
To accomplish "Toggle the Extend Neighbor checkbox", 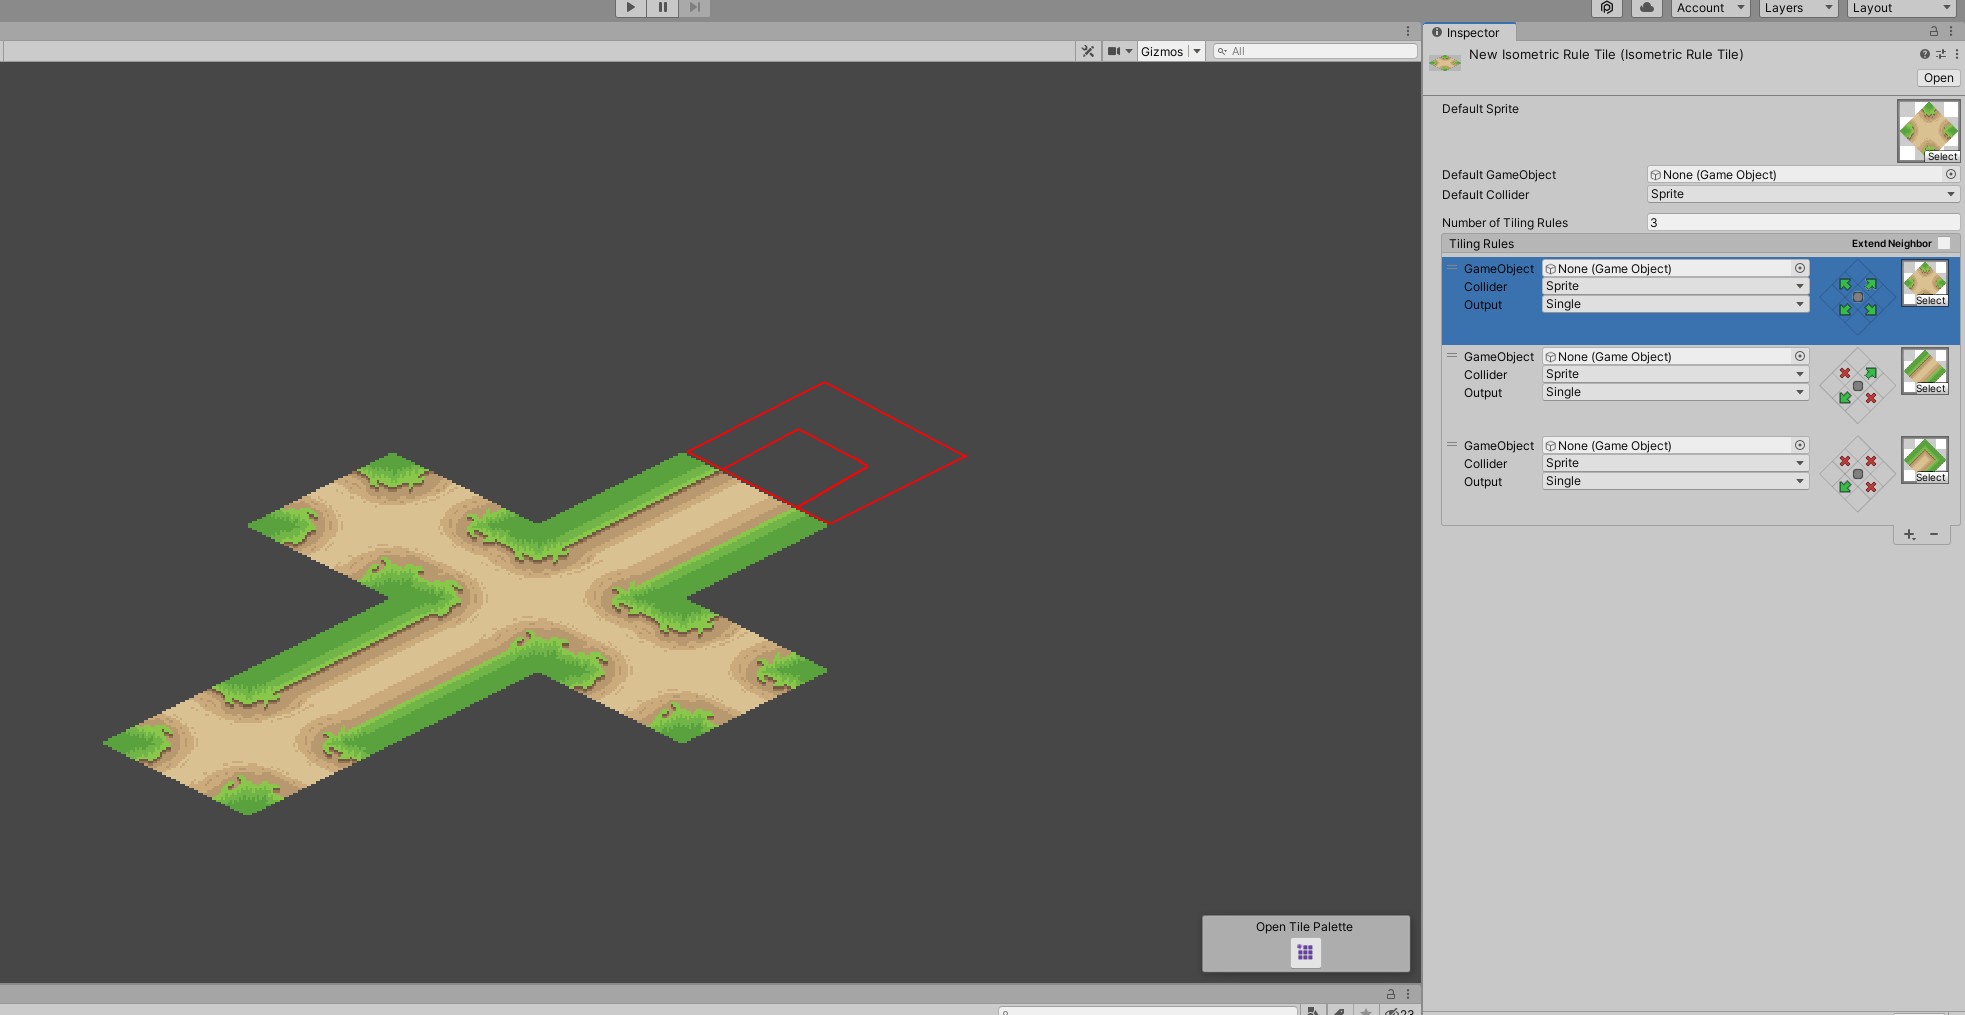I will [1944, 243].
